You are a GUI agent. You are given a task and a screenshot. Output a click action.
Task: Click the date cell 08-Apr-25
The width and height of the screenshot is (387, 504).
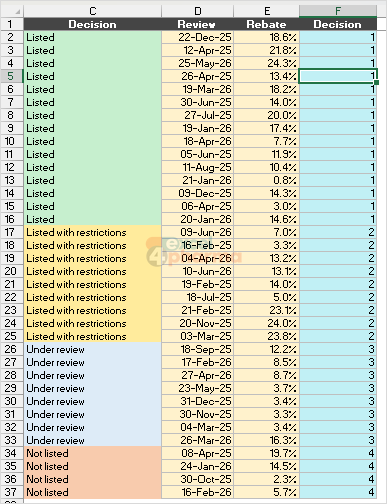[x=198, y=453]
